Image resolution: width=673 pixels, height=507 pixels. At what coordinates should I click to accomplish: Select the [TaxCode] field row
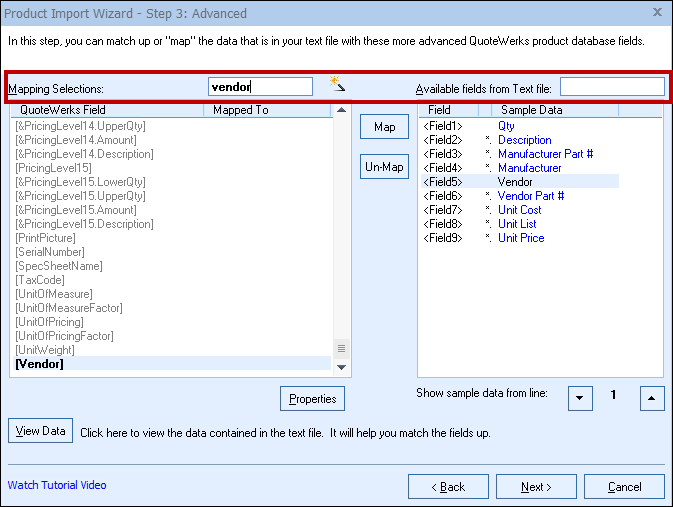click(40, 280)
